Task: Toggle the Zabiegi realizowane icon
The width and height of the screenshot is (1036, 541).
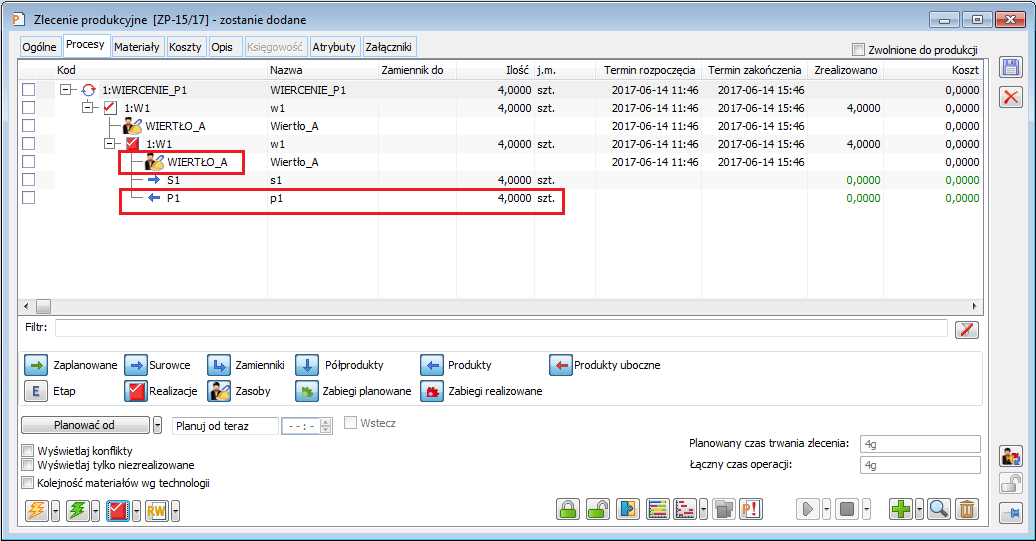Action: tap(431, 391)
